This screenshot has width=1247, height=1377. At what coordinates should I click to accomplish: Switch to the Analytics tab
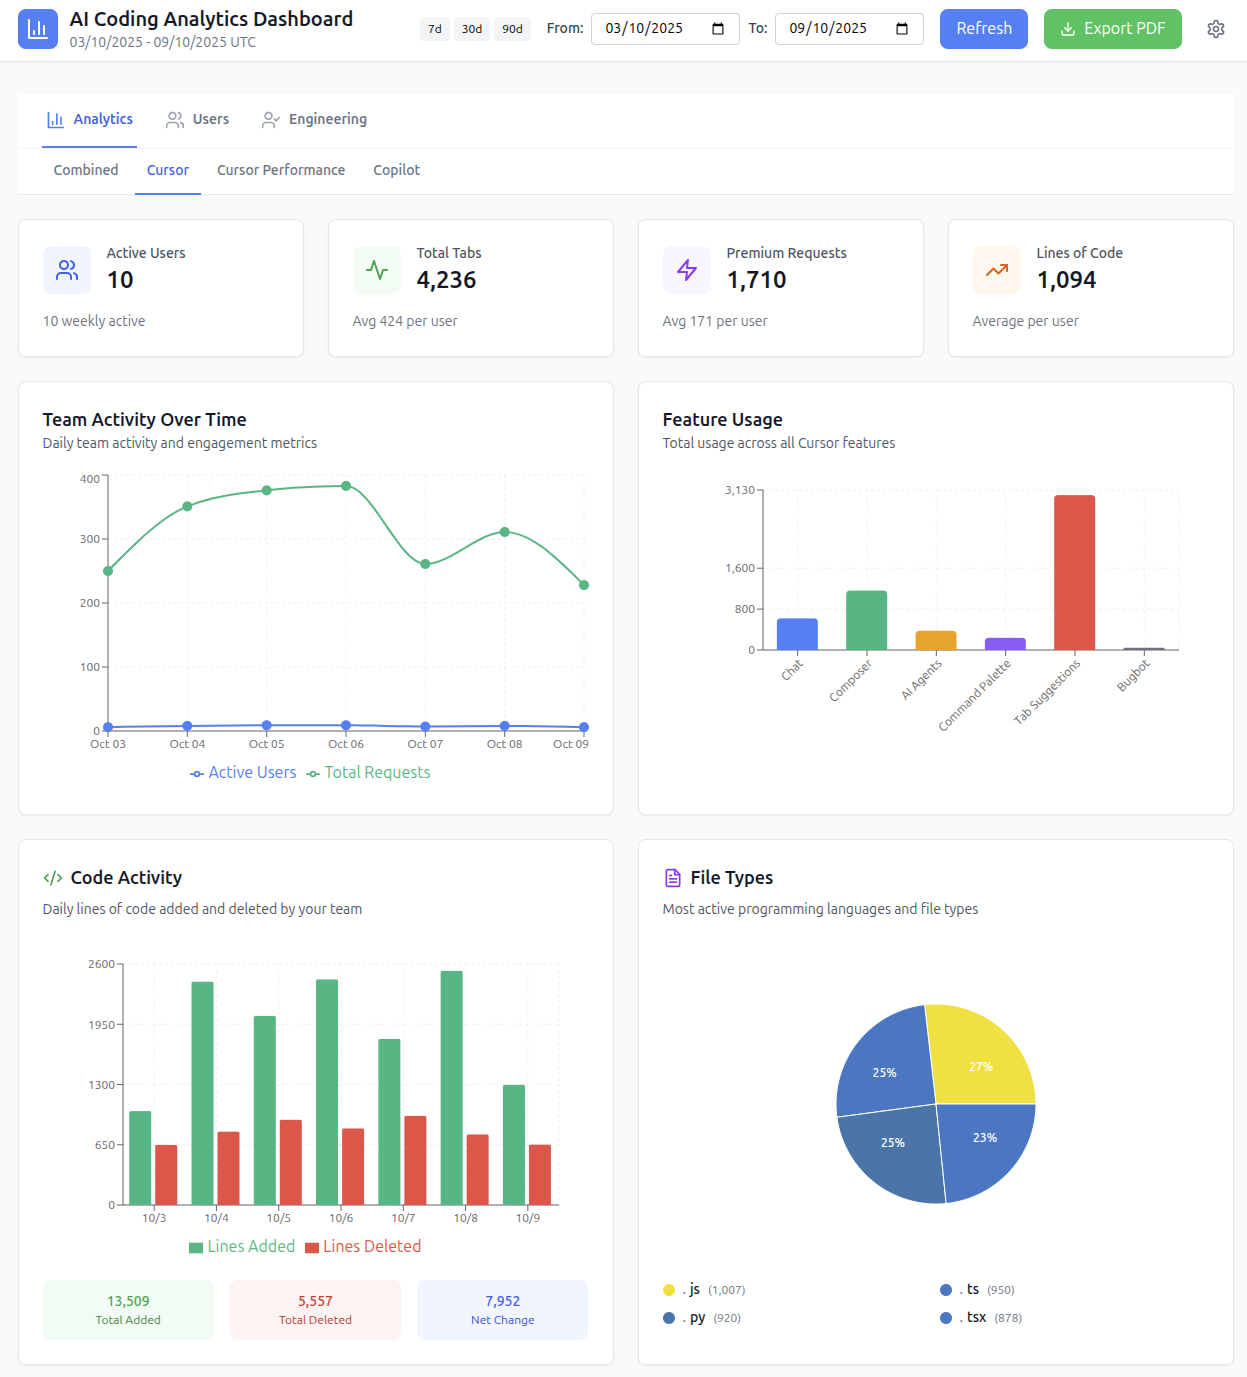coord(90,120)
